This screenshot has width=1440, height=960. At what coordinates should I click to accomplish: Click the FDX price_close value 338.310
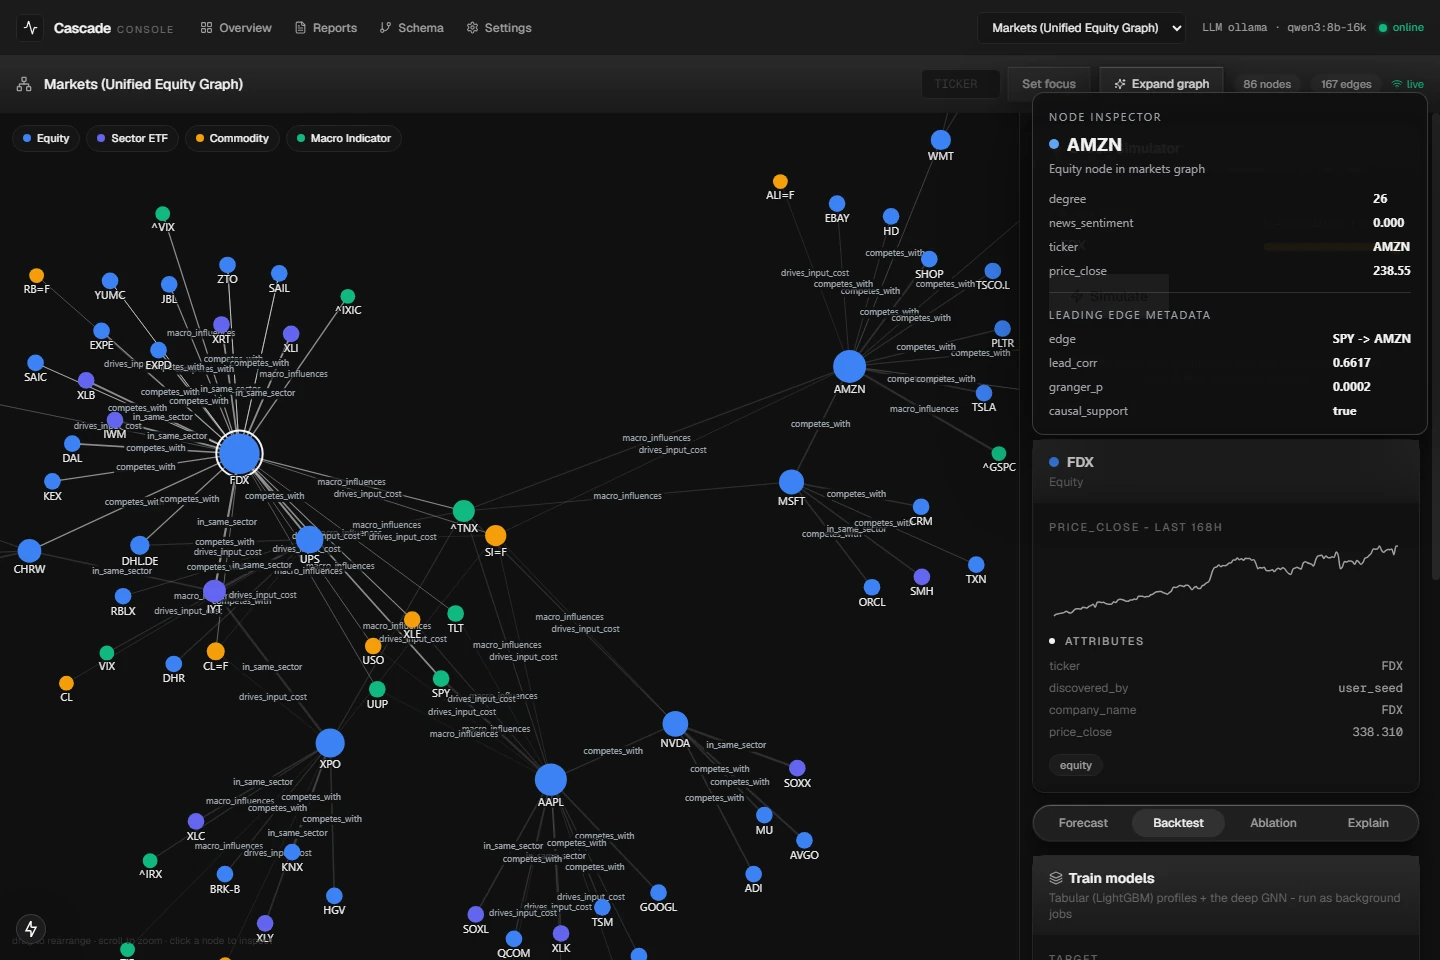coord(1378,732)
